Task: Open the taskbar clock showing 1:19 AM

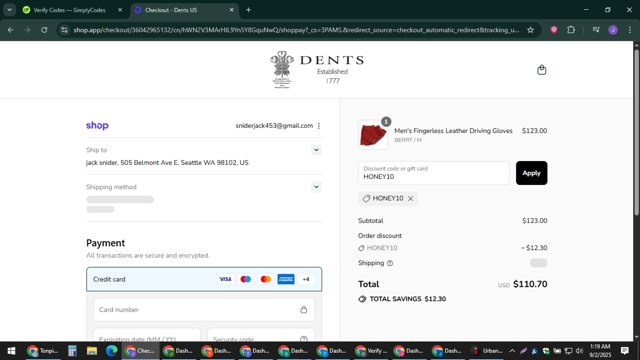Action: (600, 351)
